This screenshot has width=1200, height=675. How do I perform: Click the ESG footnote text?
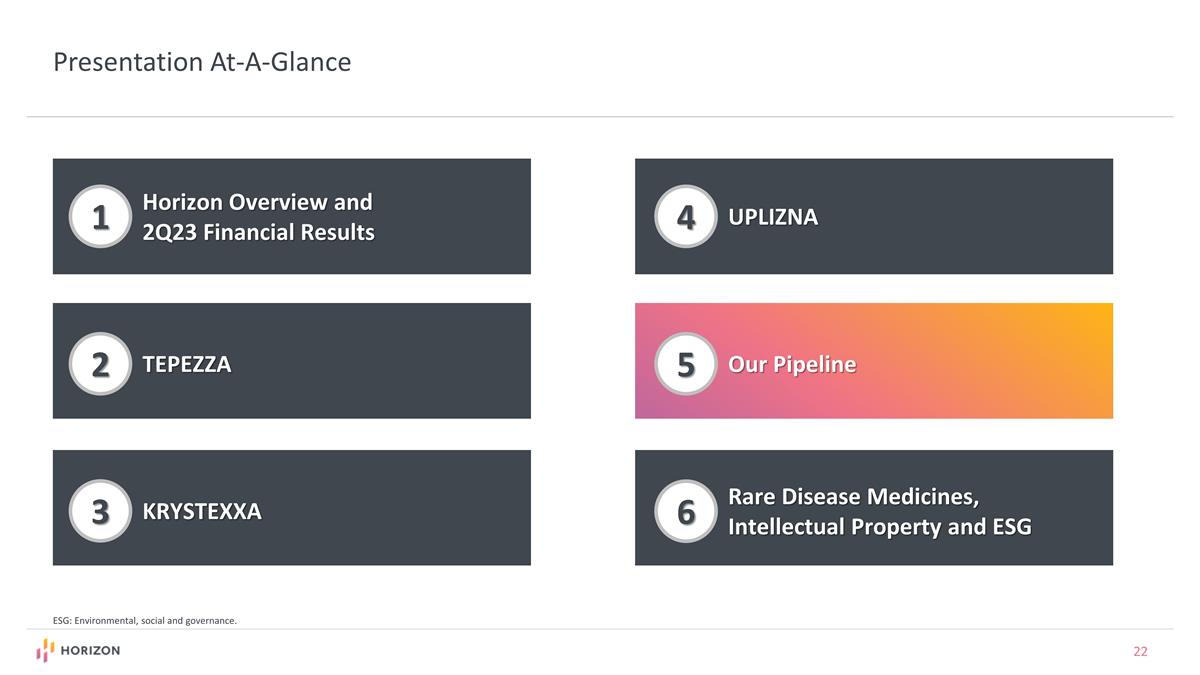(145, 621)
